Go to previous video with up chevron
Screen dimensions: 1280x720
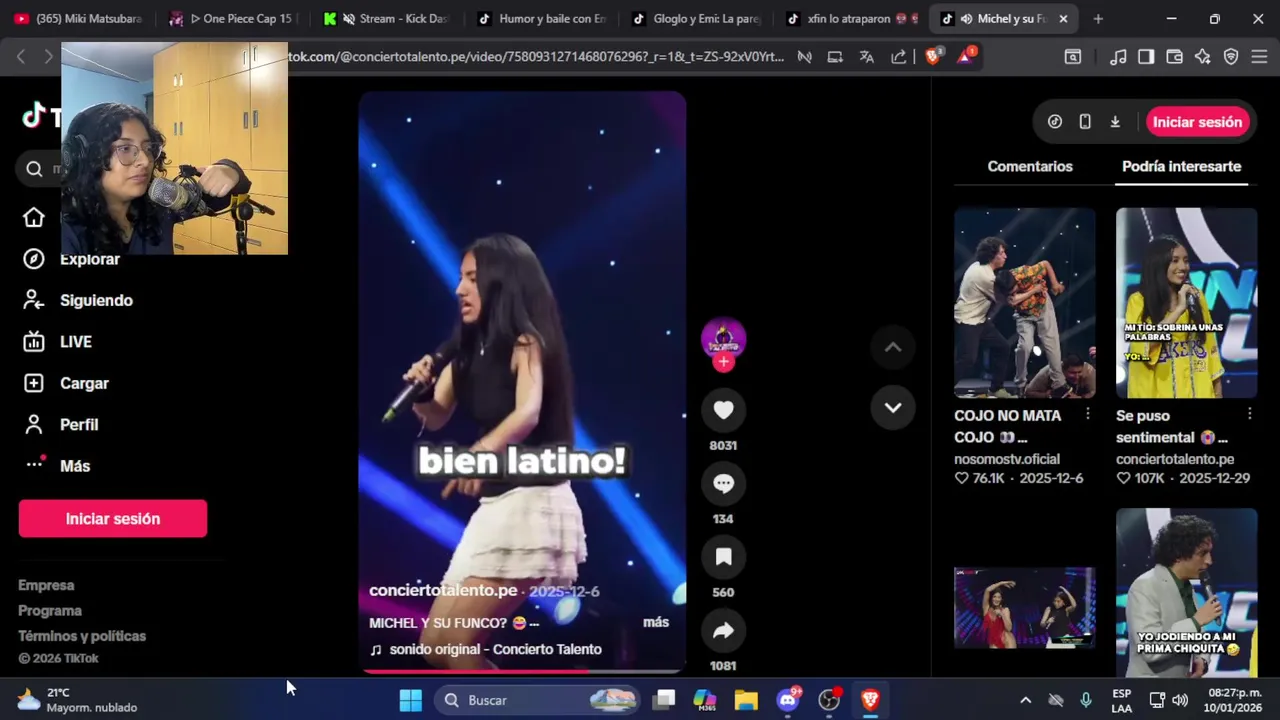pos(893,347)
